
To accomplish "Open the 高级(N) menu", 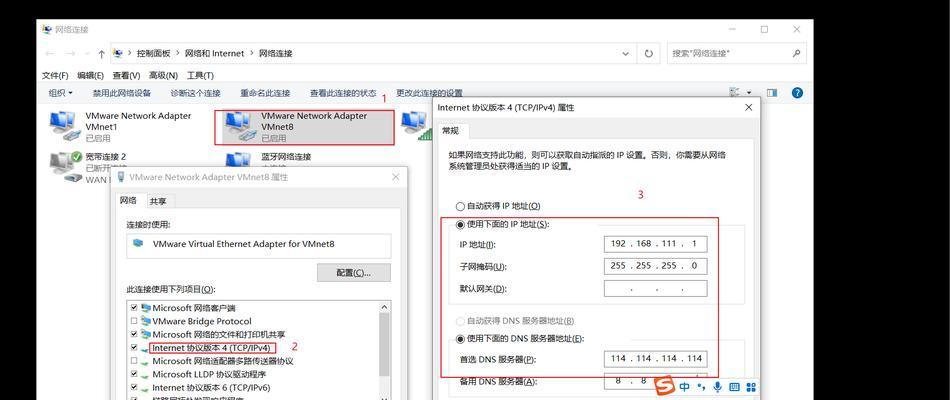I will [164, 76].
